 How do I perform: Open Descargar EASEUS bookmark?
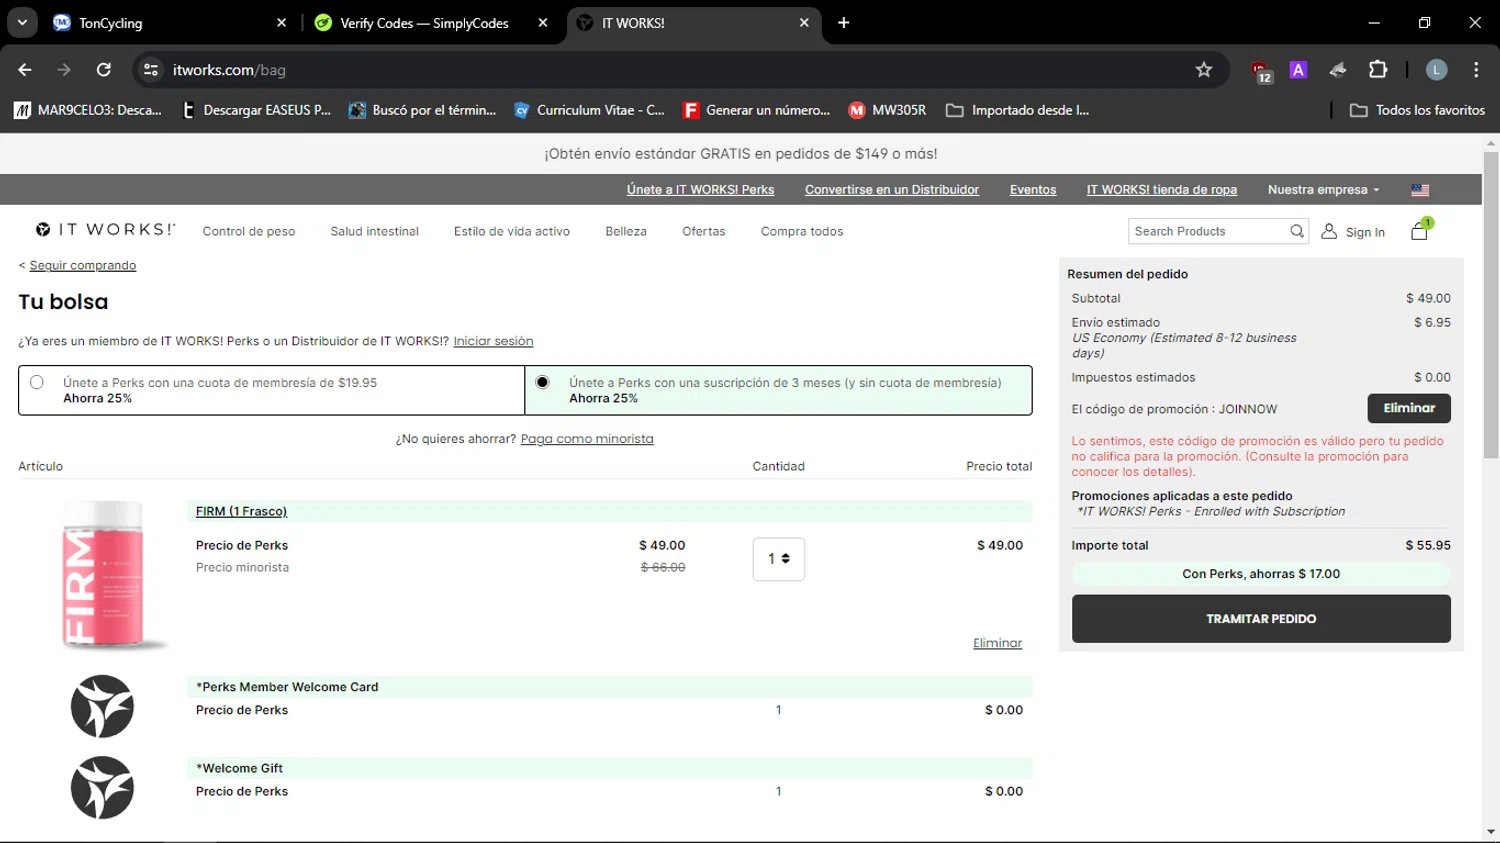(256, 110)
